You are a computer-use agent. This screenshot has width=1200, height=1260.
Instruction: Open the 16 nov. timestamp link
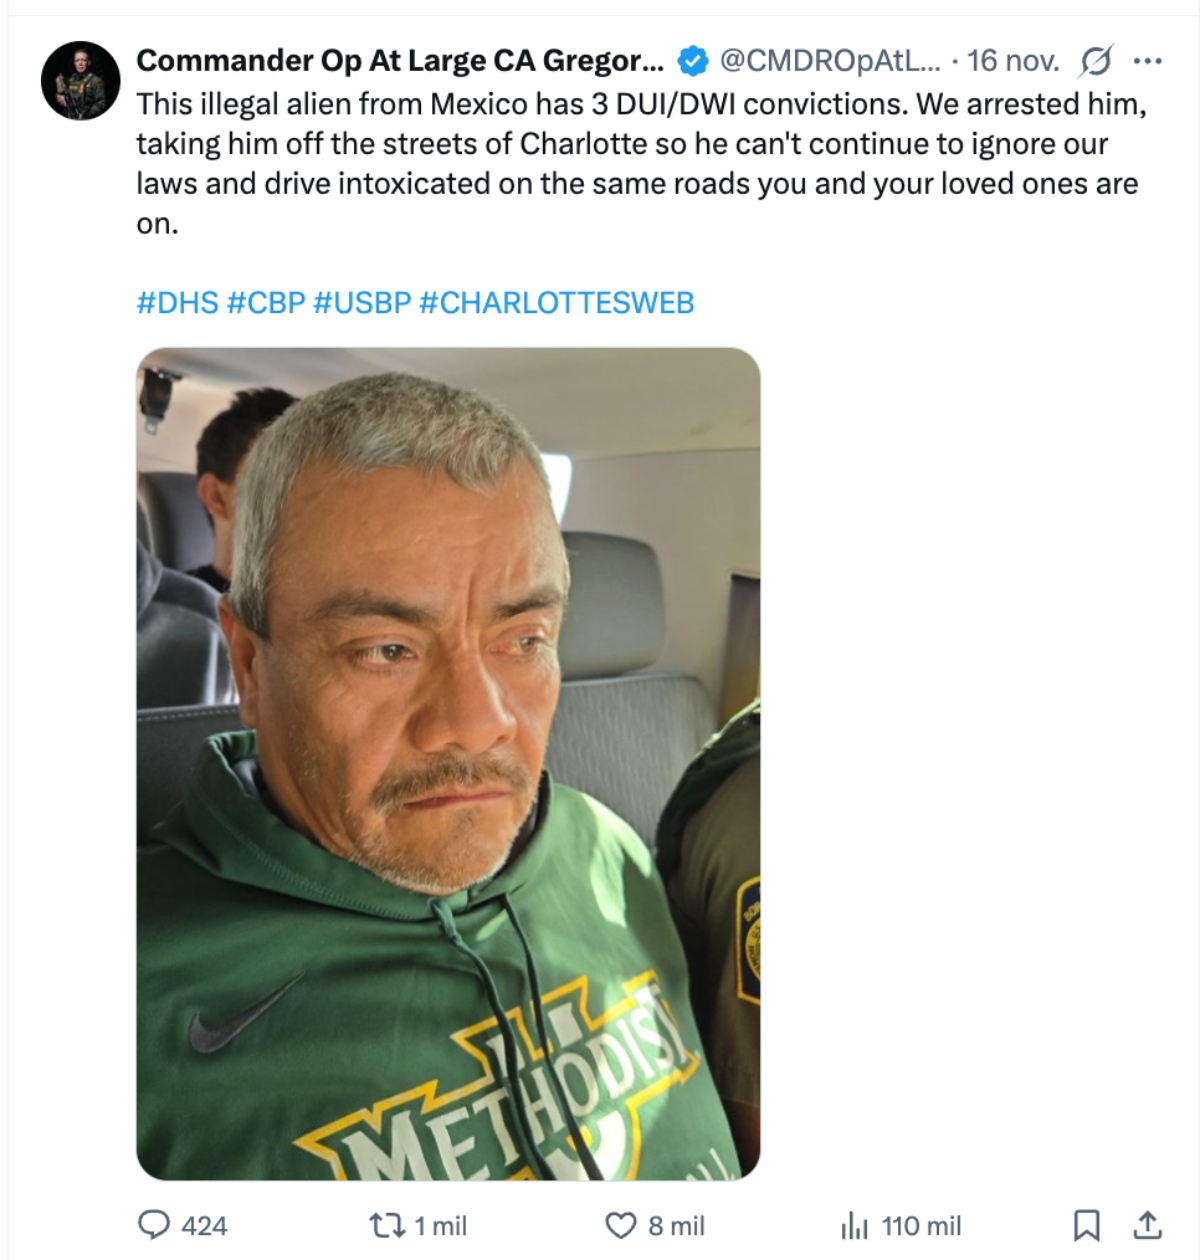click(1013, 61)
